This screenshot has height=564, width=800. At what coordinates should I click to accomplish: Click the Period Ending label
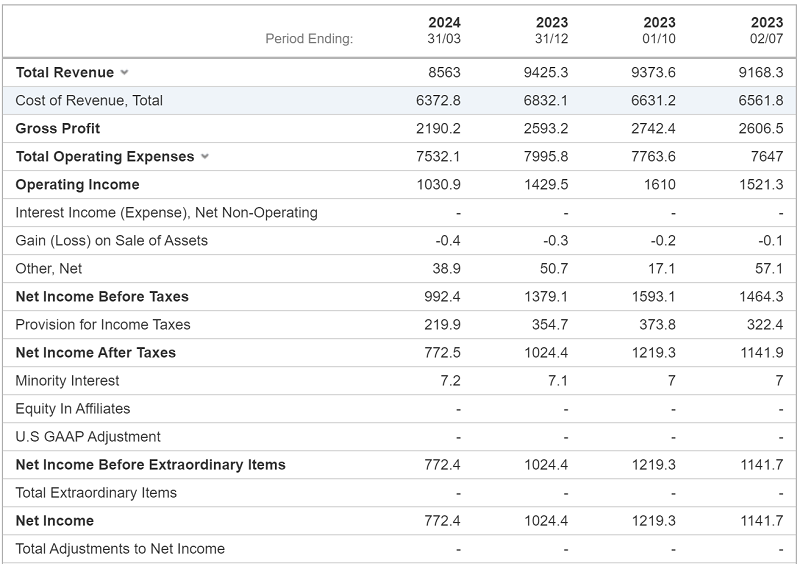[x=309, y=39]
